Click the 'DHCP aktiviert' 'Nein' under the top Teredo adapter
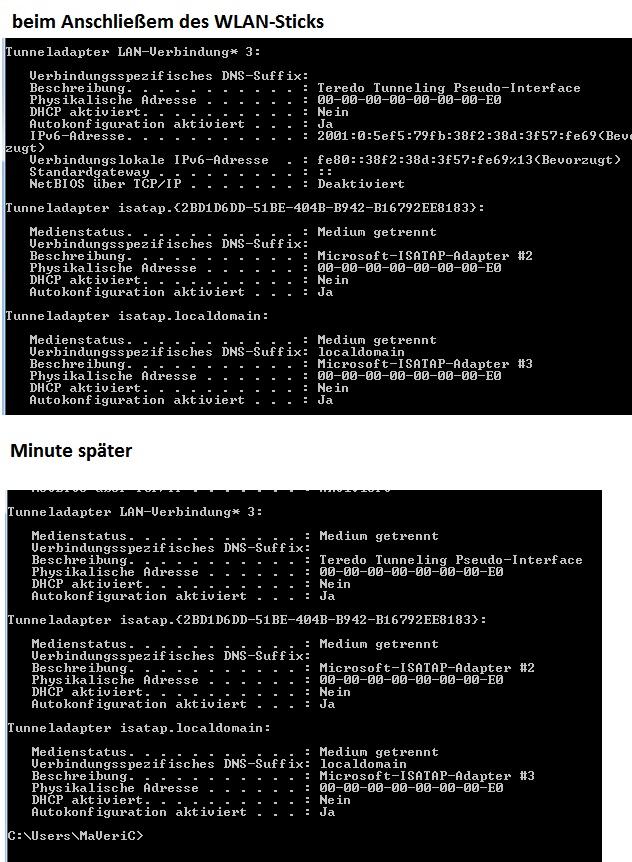The image size is (632, 862). pyautogui.click(x=333, y=112)
